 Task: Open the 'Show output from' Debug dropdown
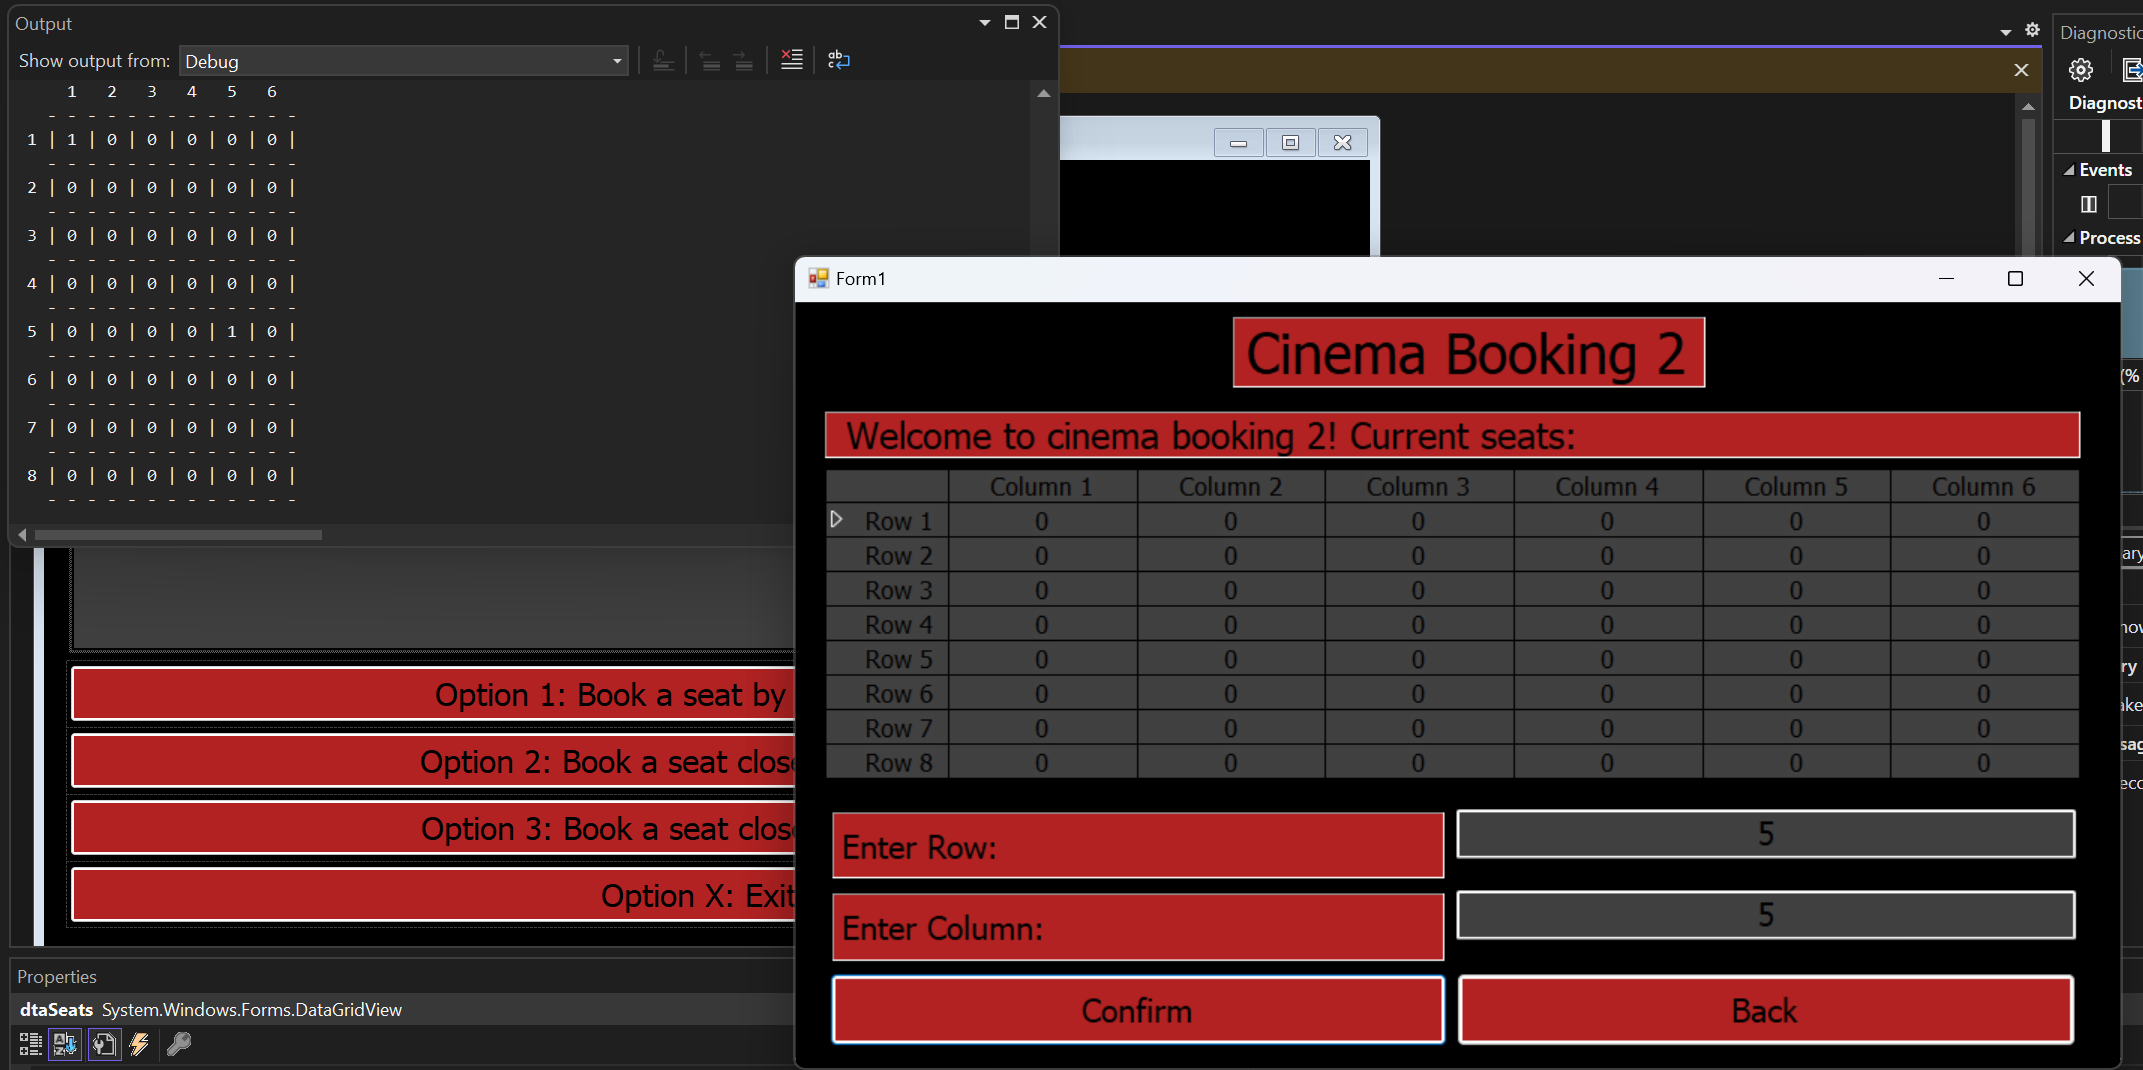pos(403,61)
